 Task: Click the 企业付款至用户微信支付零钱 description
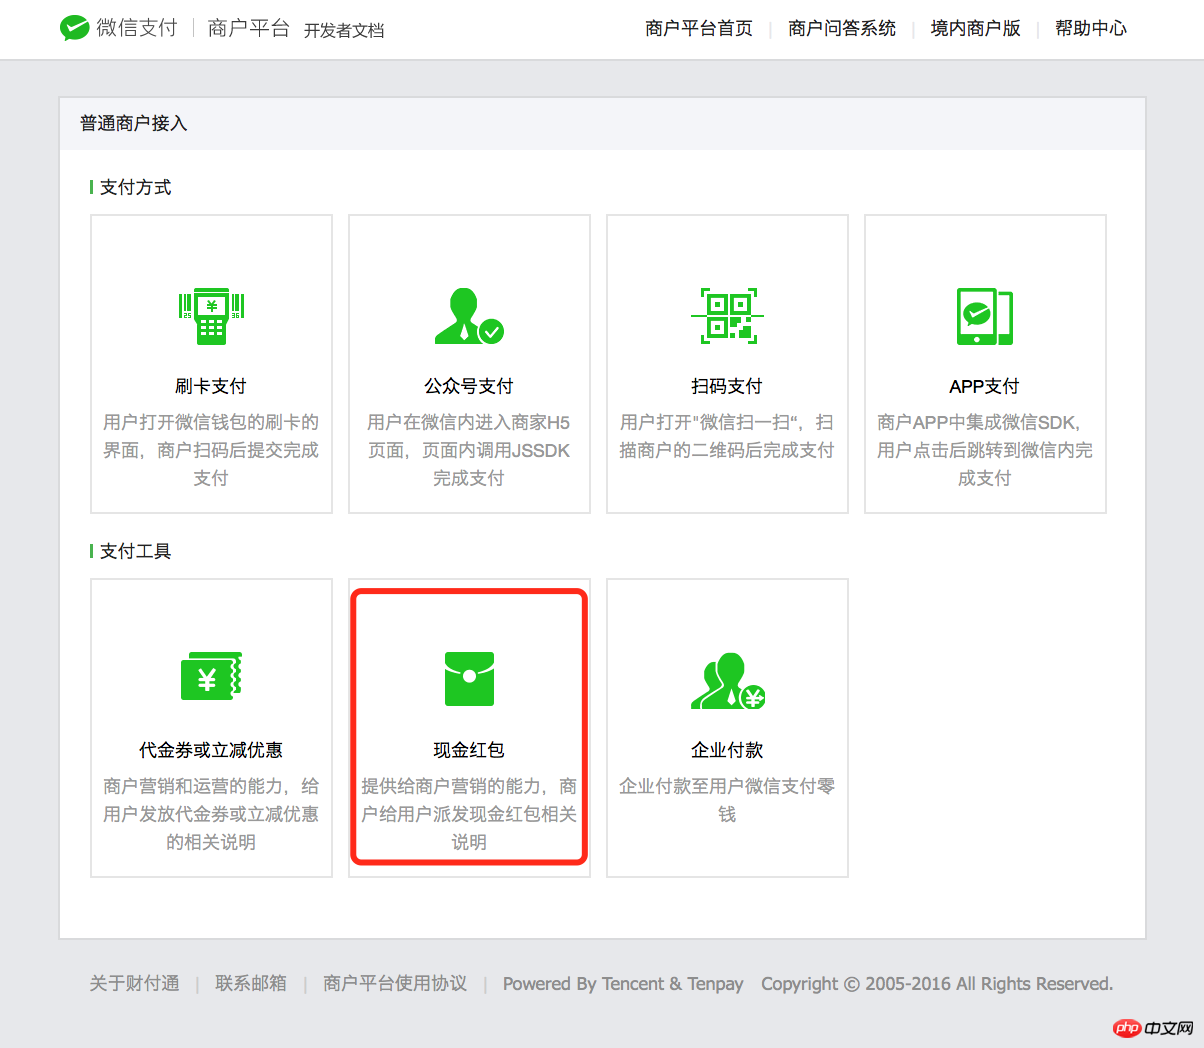[x=727, y=800]
